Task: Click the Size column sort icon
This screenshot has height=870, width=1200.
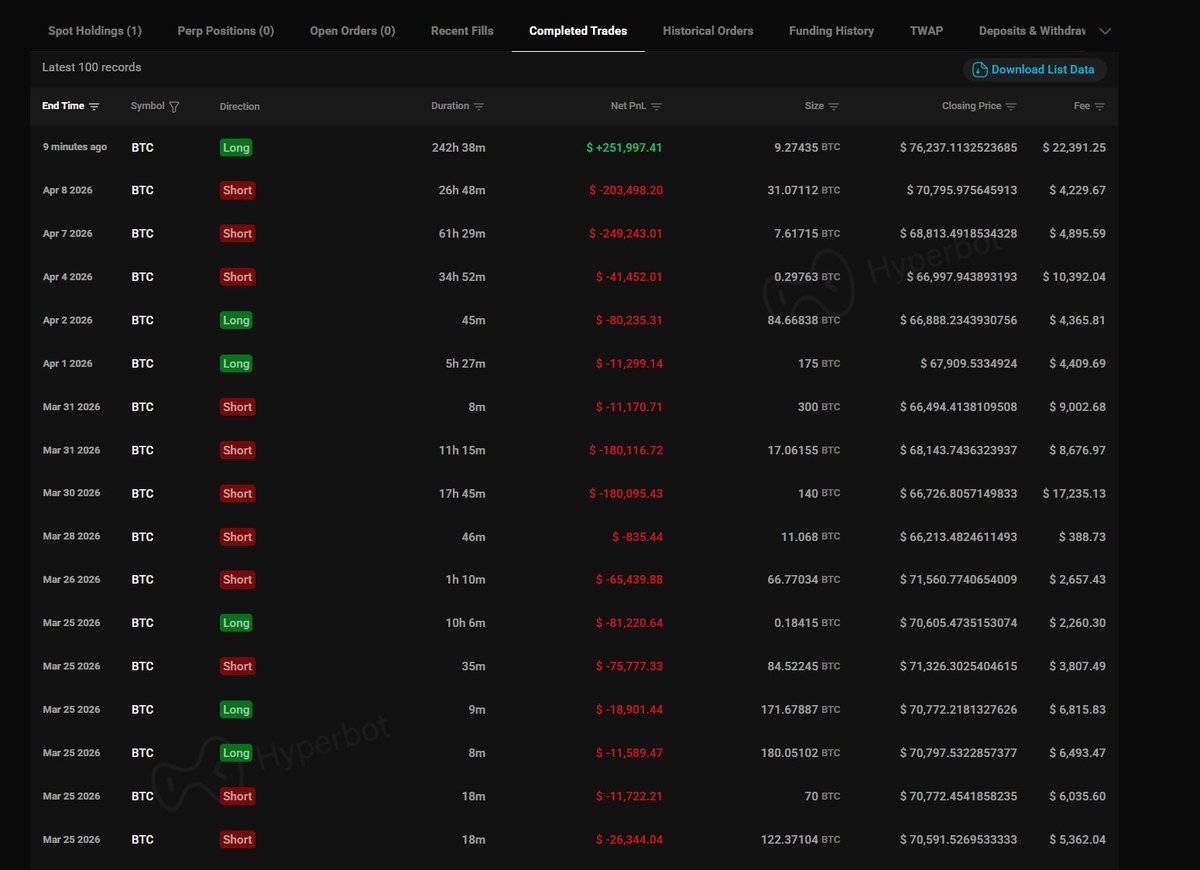Action: [x=834, y=106]
